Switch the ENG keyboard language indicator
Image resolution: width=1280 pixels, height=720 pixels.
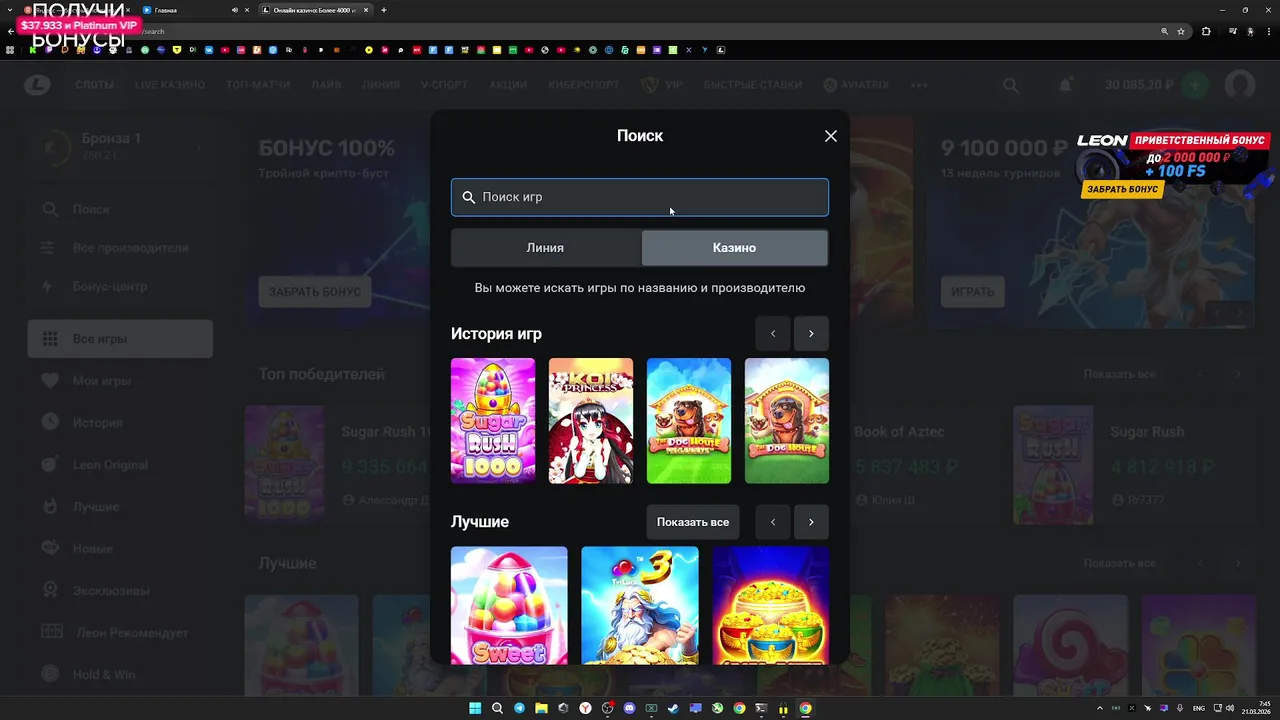pyautogui.click(x=1199, y=709)
